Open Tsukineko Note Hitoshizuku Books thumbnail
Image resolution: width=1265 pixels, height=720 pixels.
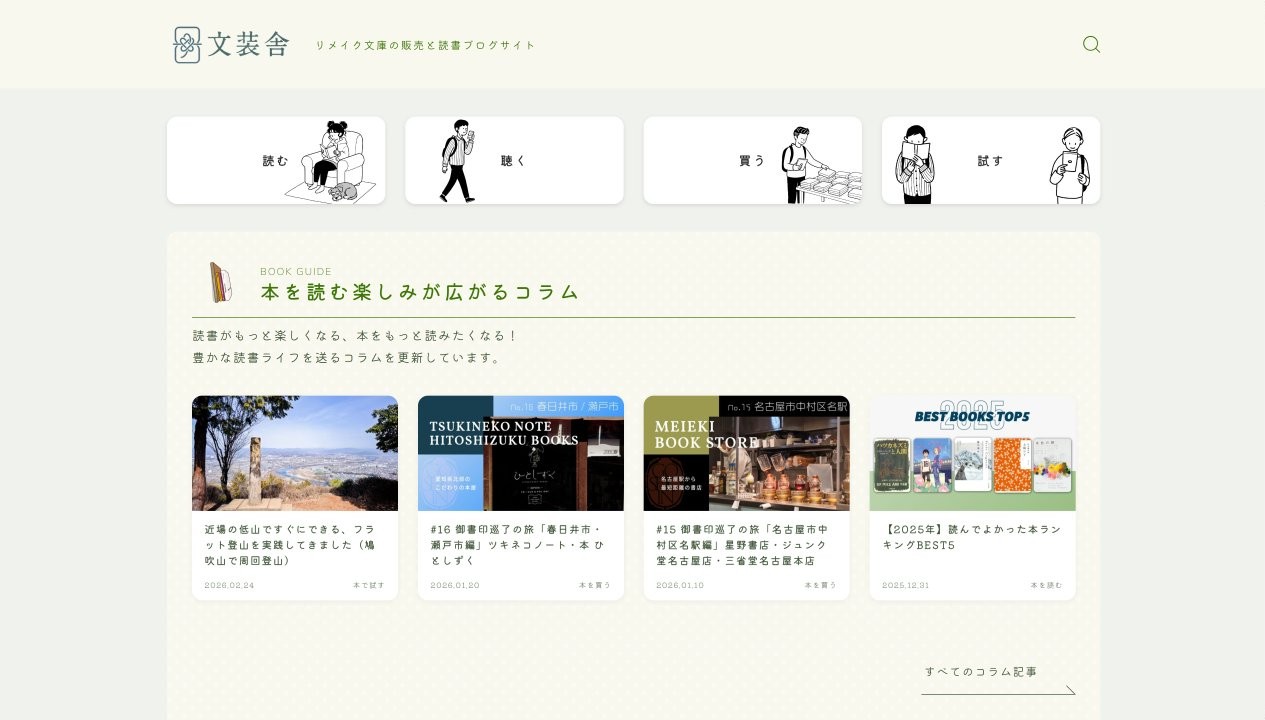click(521, 453)
